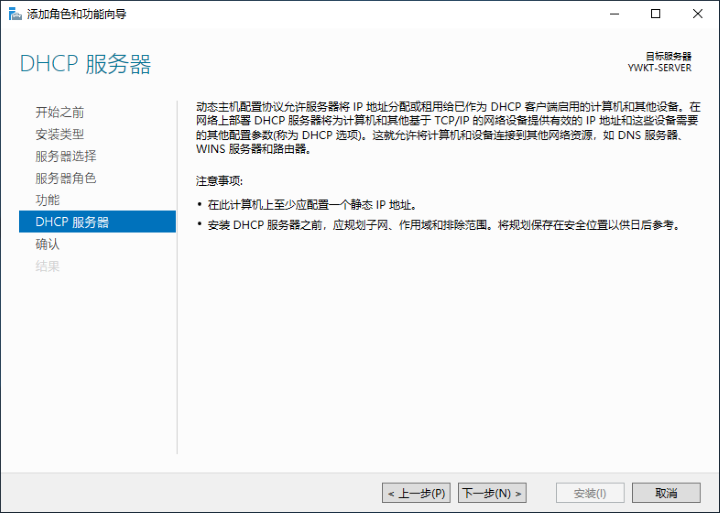Click the 目标服务器 label
The height and width of the screenshot is (513, 720).
(669, 56)
